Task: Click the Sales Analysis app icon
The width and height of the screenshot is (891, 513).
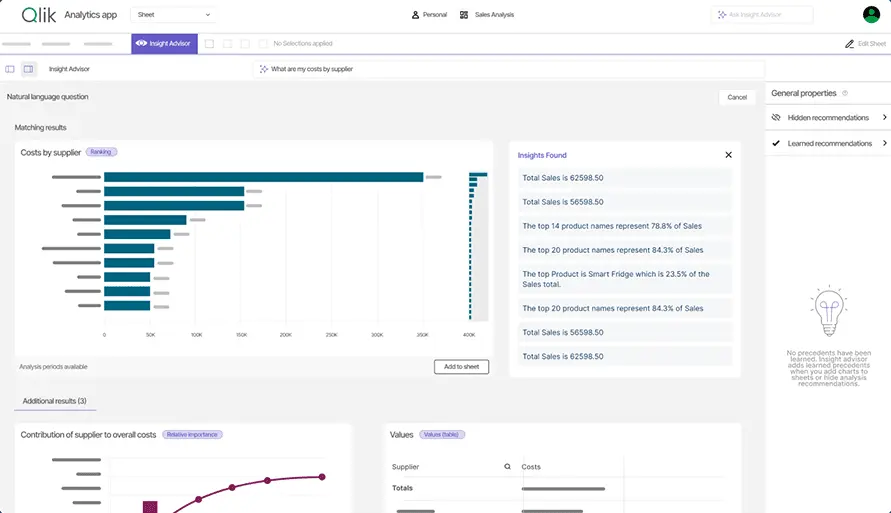Action: (x=464, y=15)
